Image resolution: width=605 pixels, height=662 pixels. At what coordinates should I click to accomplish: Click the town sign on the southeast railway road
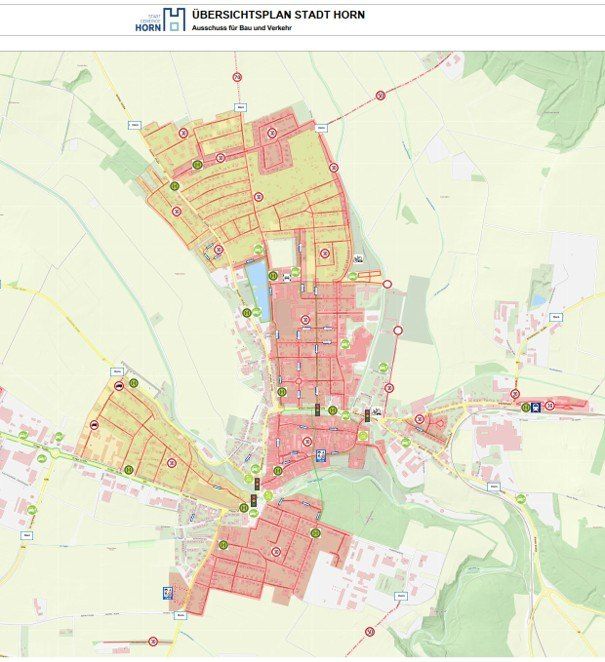[493, 487]
